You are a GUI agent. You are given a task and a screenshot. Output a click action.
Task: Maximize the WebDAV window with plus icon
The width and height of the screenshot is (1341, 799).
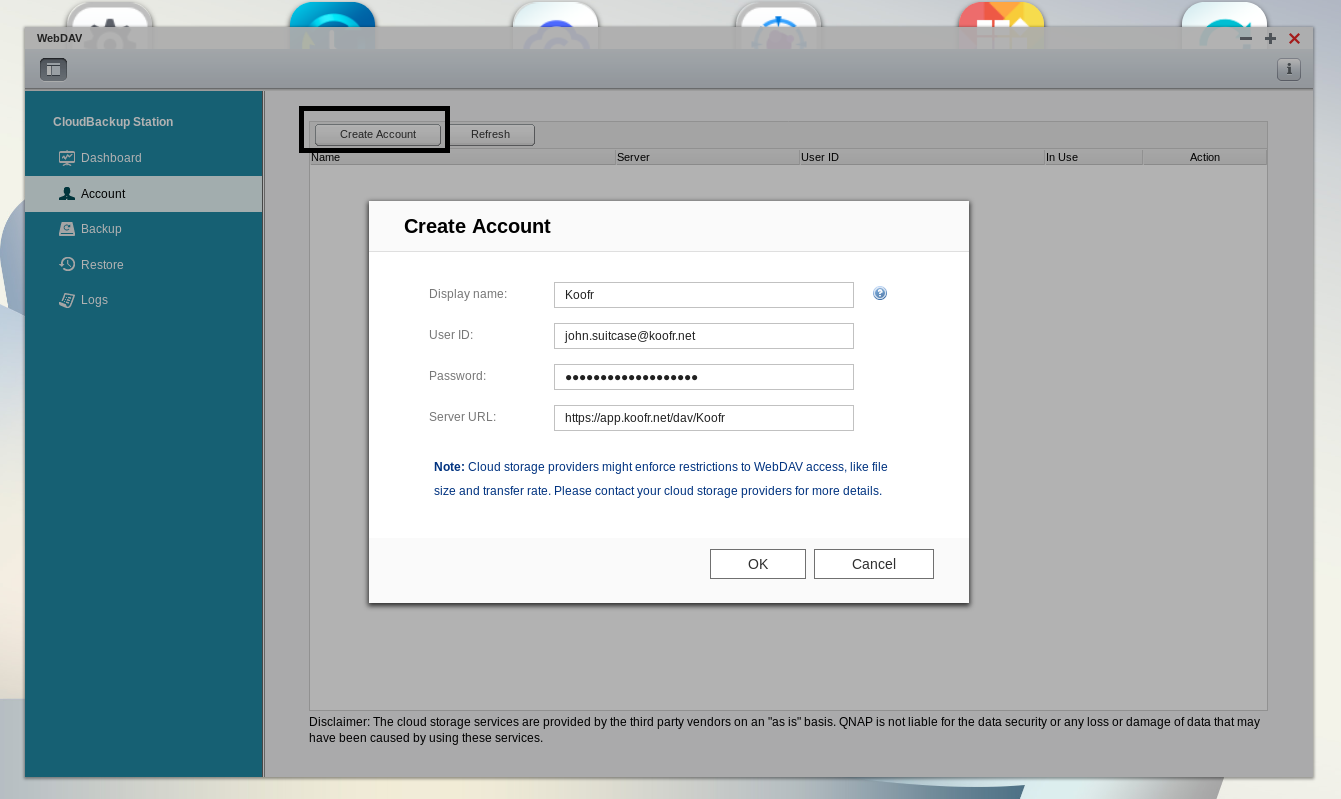coord(1270,39)
